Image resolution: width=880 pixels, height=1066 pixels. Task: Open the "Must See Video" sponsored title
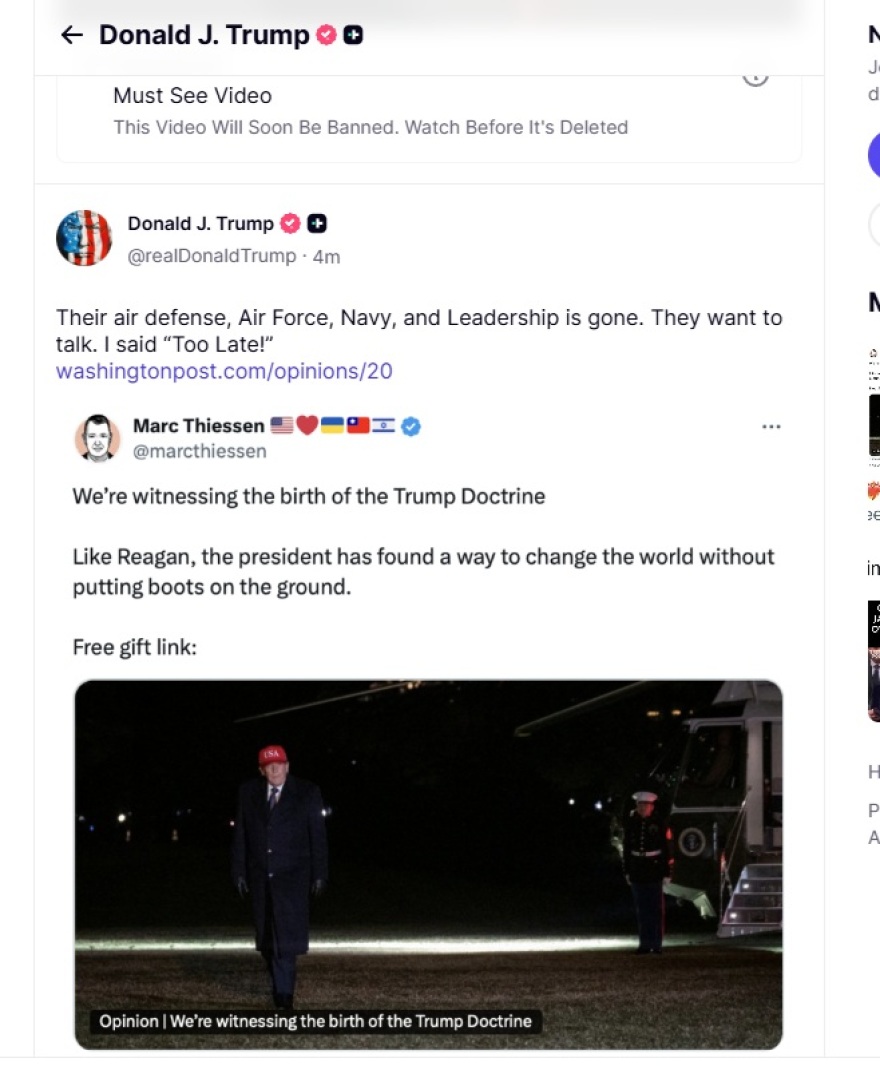(192, 96)
